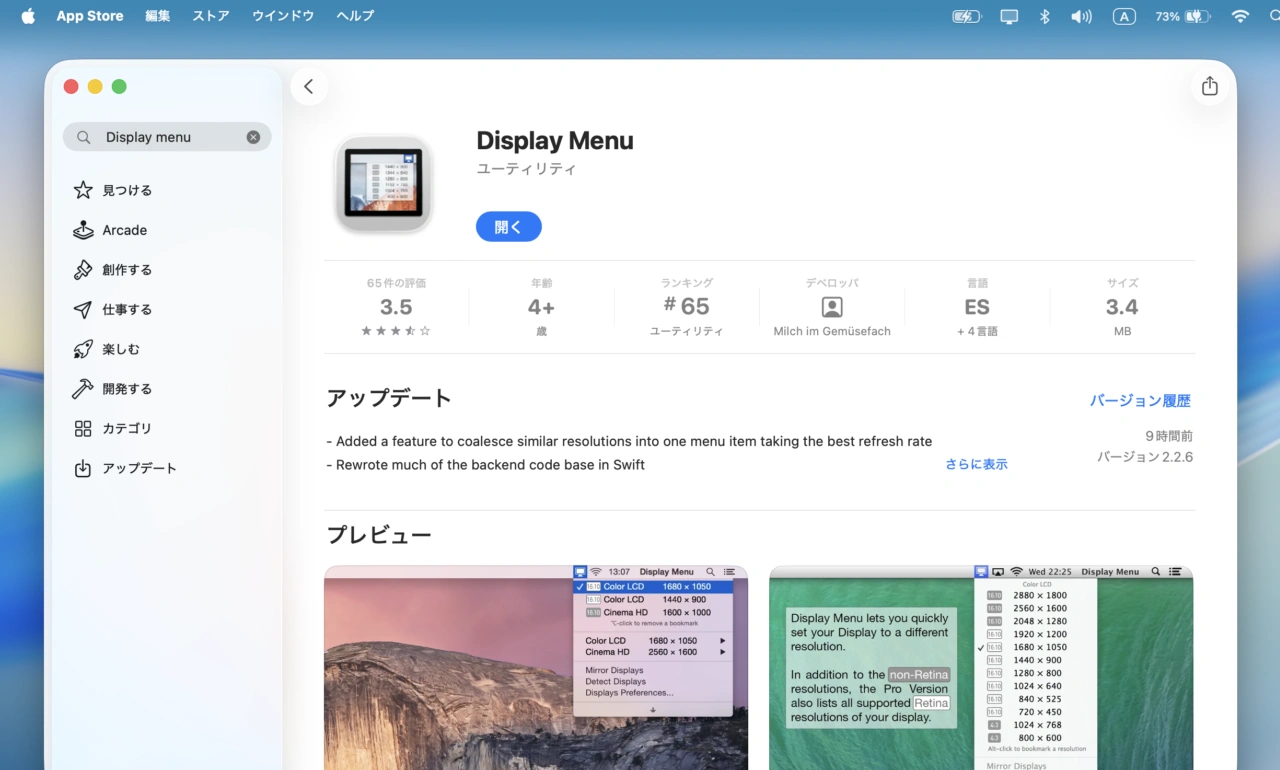Image resolution: width=1280 pixels, height=770 pixels.
Task: Open the Wi-Fi menu bar icon
Action: 1239,16
